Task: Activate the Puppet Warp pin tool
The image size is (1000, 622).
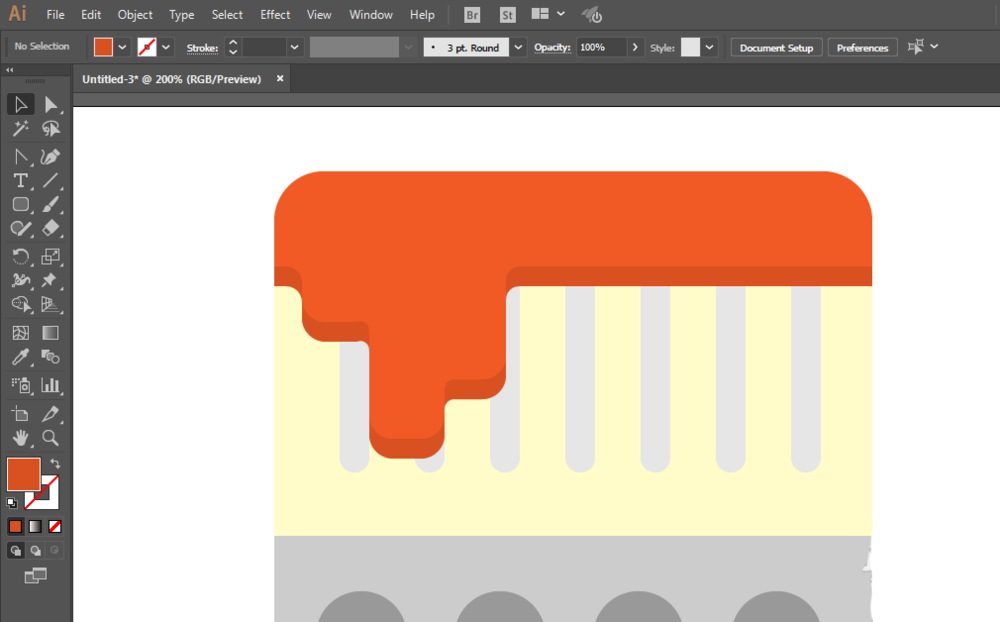Action: click(50, 280)
